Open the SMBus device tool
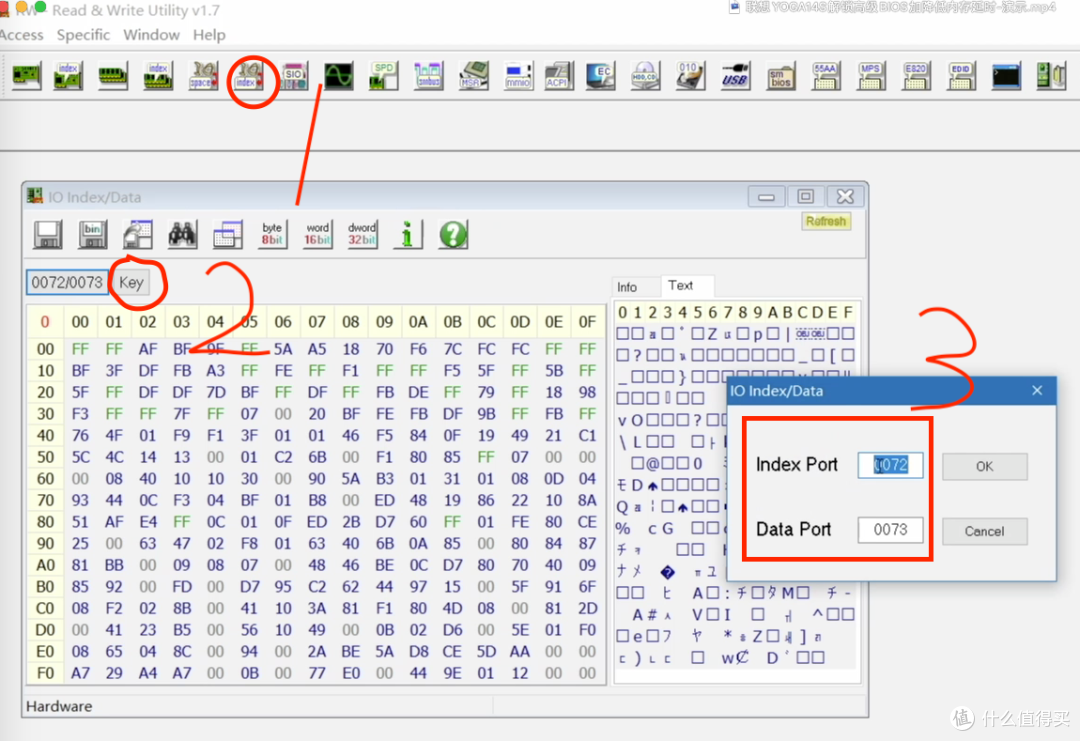 pos(428,76)
